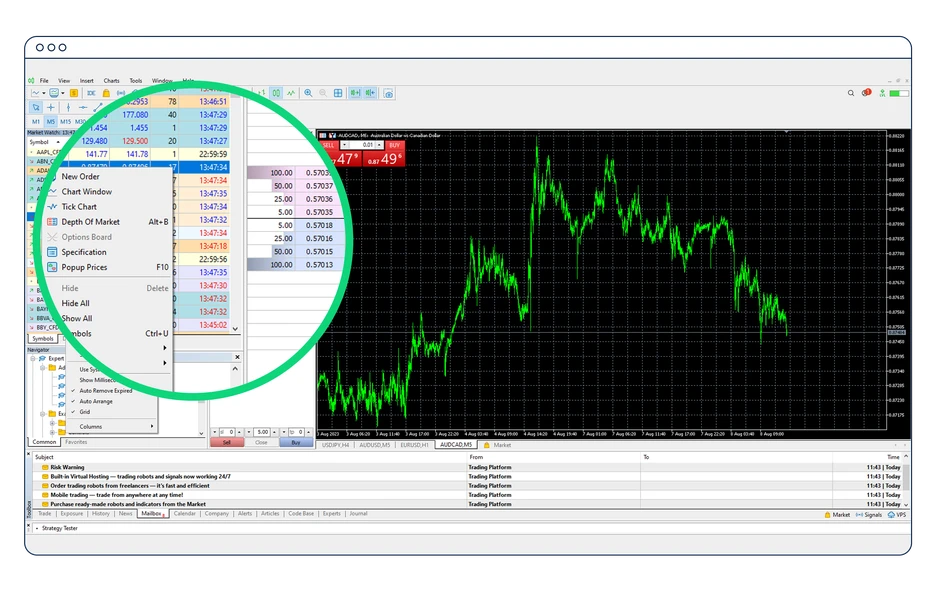Take a chart screenshot with camera icon
The image size is (936, 591).
388,94
